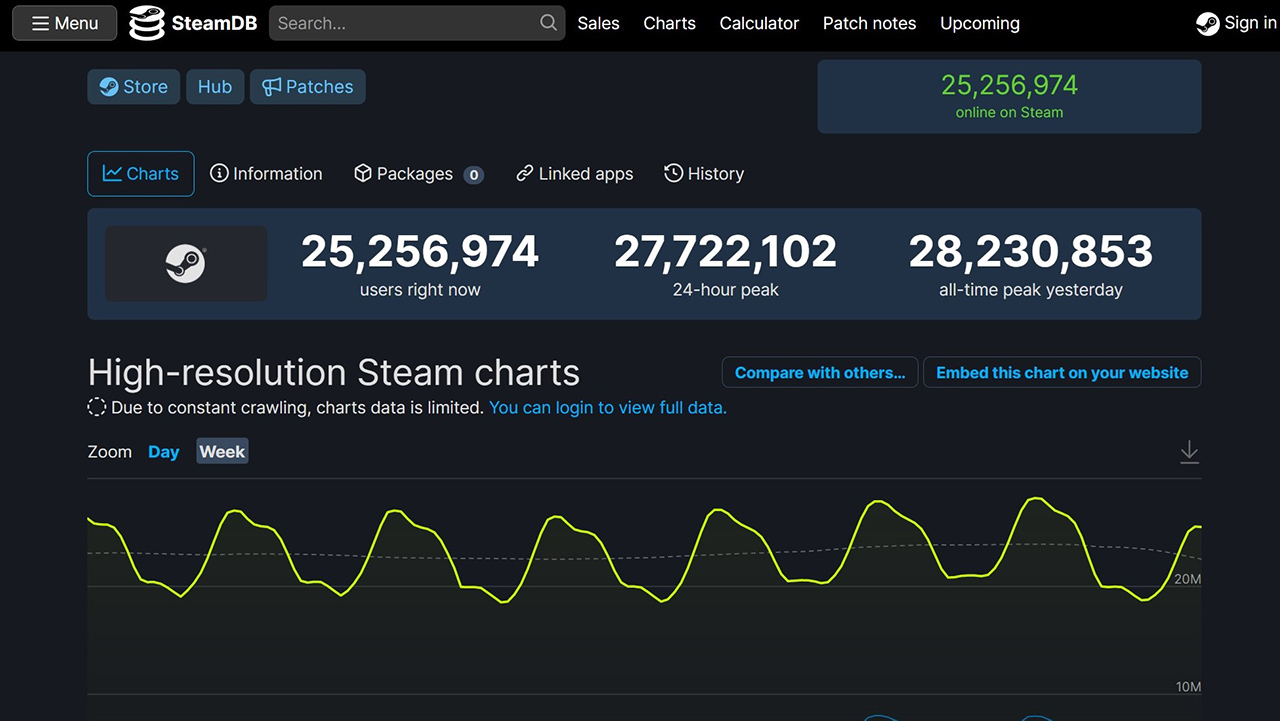Screen dimensions: 1280x721
Task: Set chart zoom to Week
Action: (x=222, y=452)
